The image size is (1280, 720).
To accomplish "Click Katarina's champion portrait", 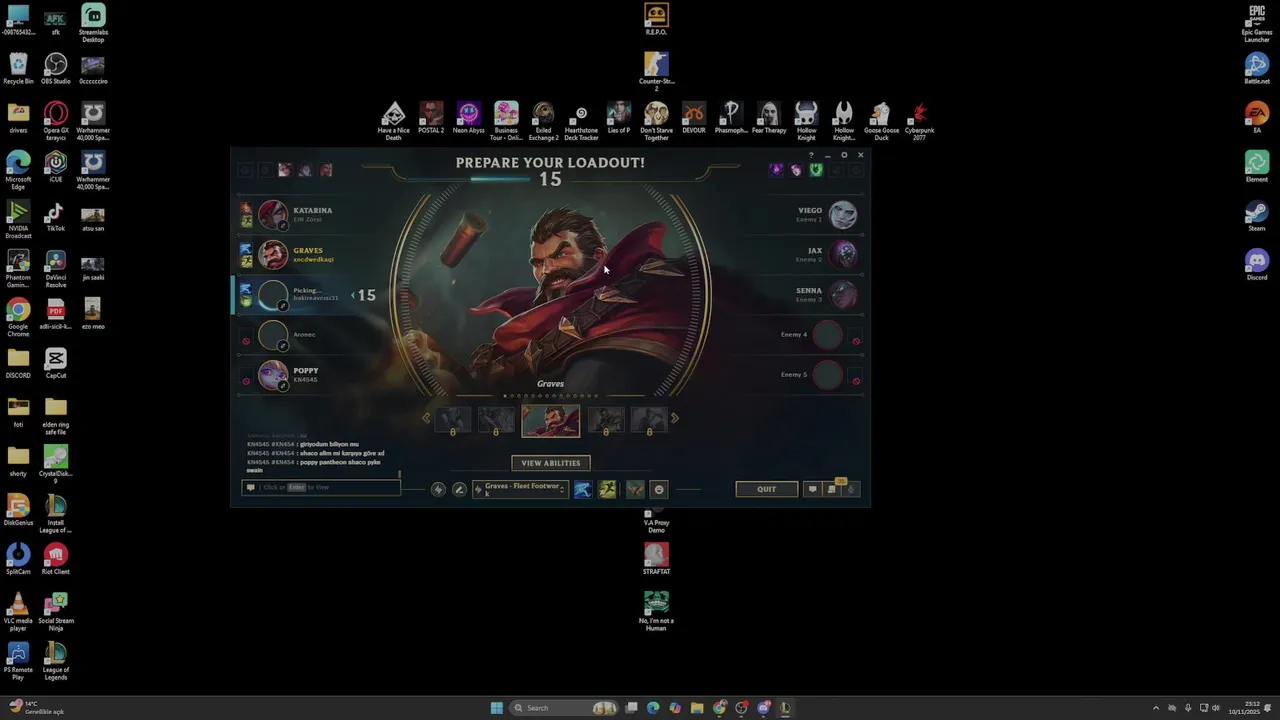I will (273, 214).
